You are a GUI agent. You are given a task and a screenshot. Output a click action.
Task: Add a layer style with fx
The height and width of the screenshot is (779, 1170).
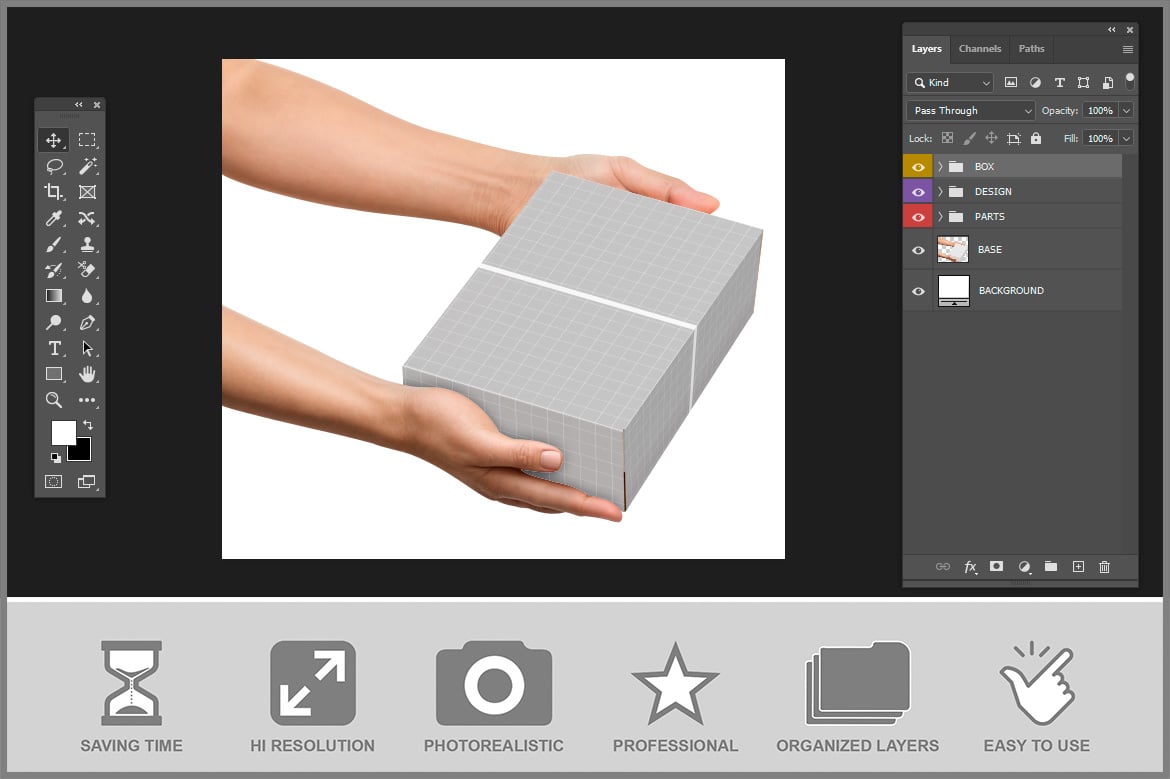[x=970, y=567]
